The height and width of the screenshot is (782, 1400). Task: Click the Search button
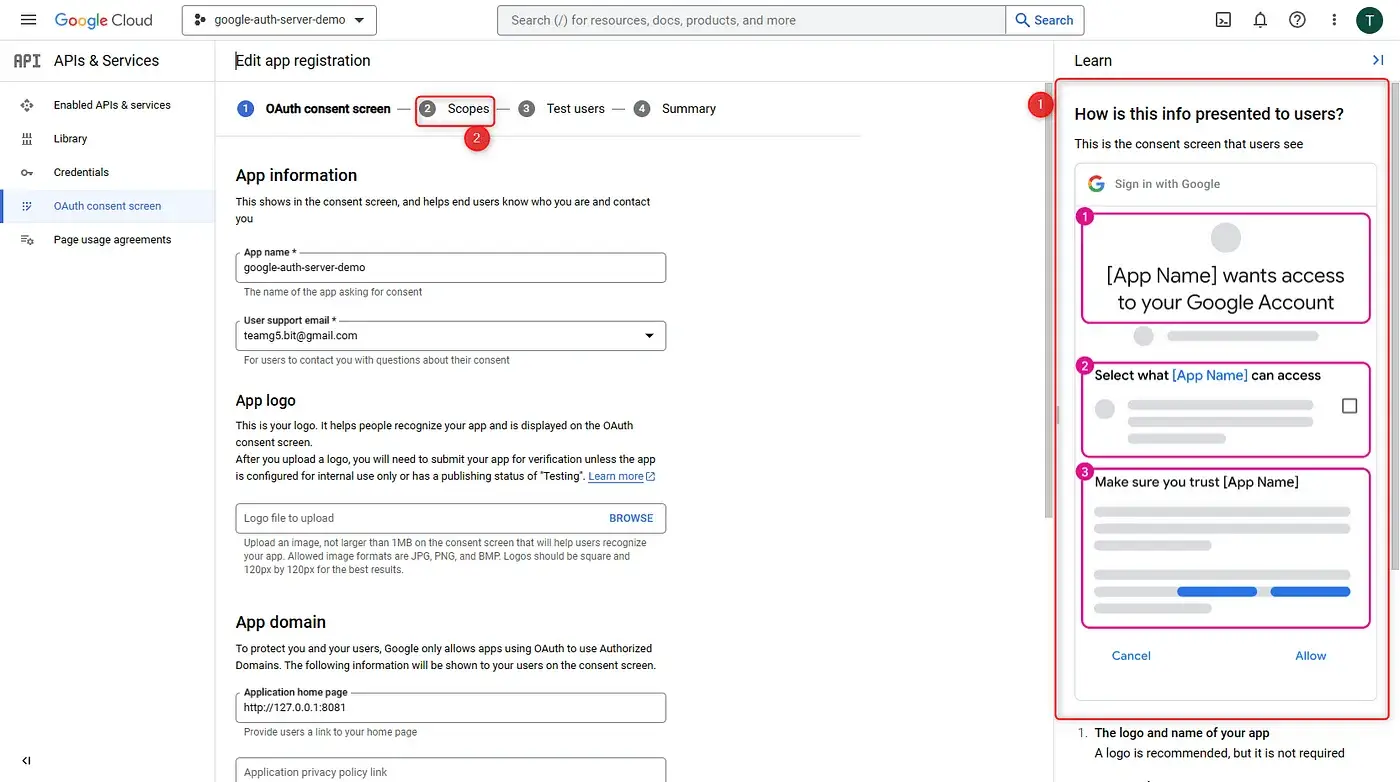[x=1045, y=20]
